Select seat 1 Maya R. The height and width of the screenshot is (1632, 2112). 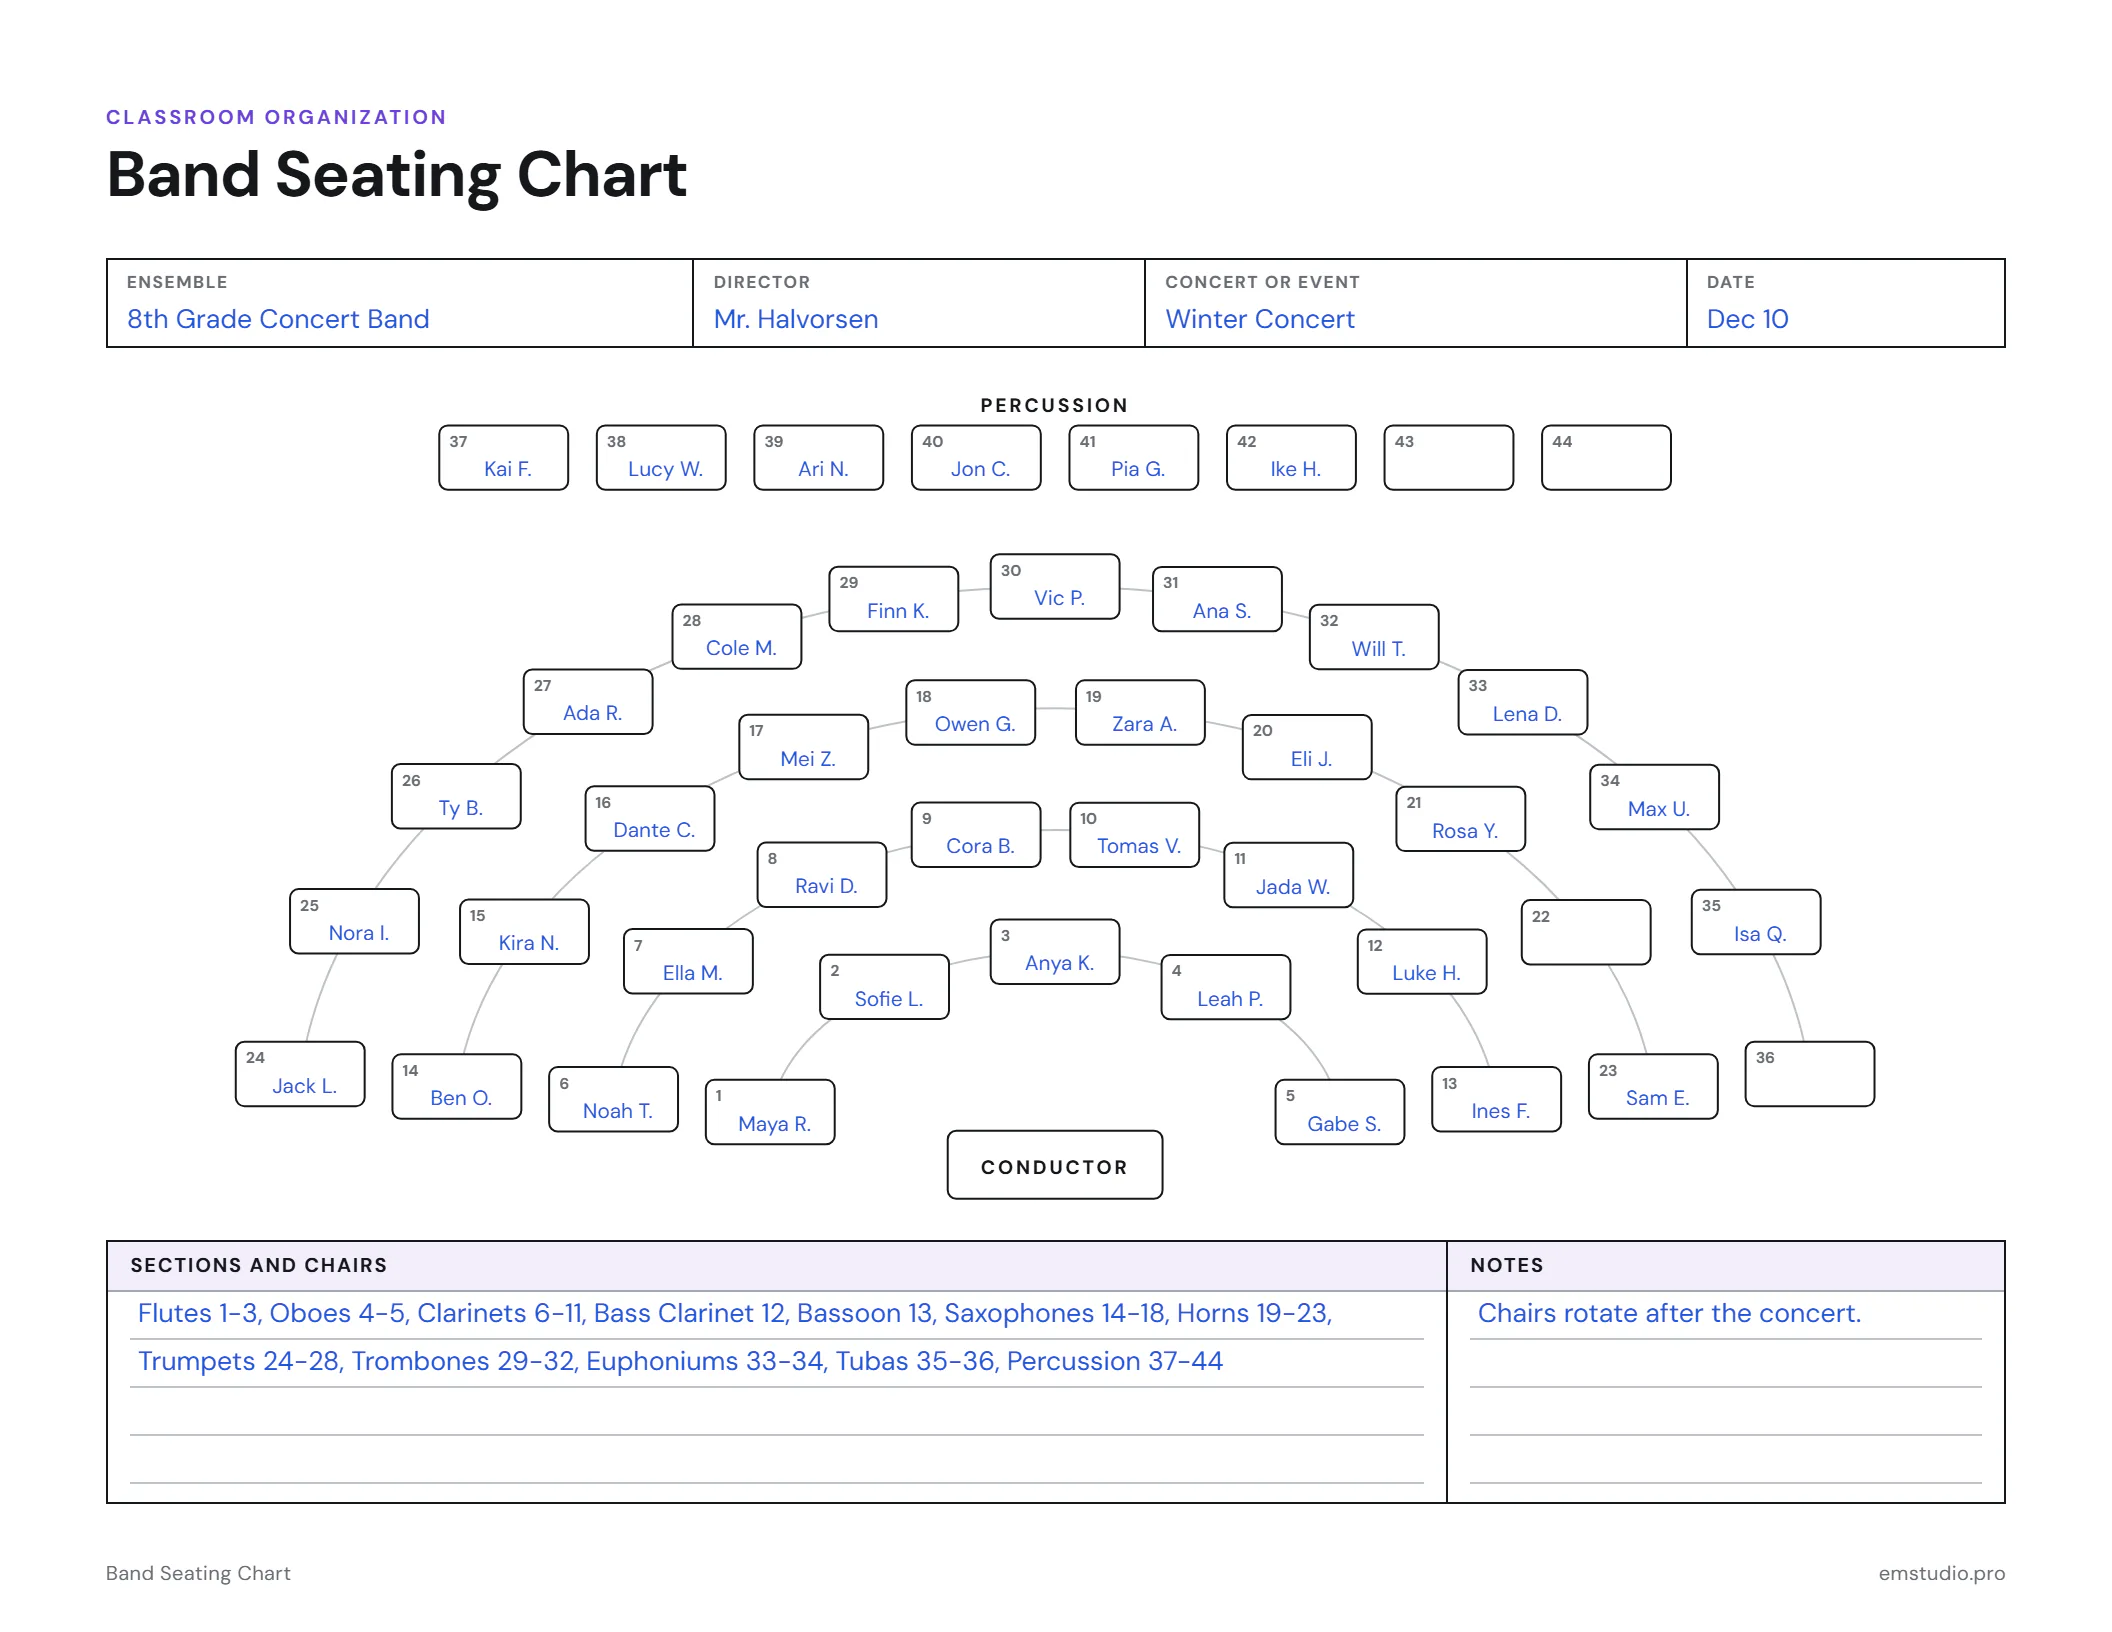pyautogui.click(x=770, y=1112)
